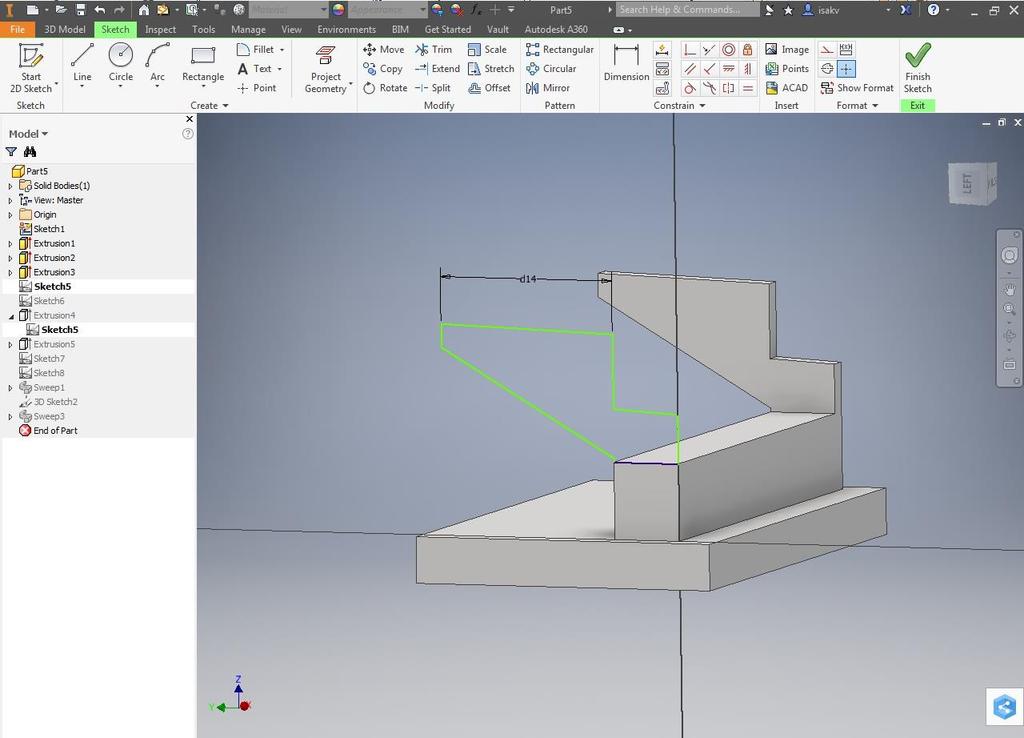The width and height of the screenshot is (1024, 738).
Task: Toggle Center Point format option
Action: 846,69
